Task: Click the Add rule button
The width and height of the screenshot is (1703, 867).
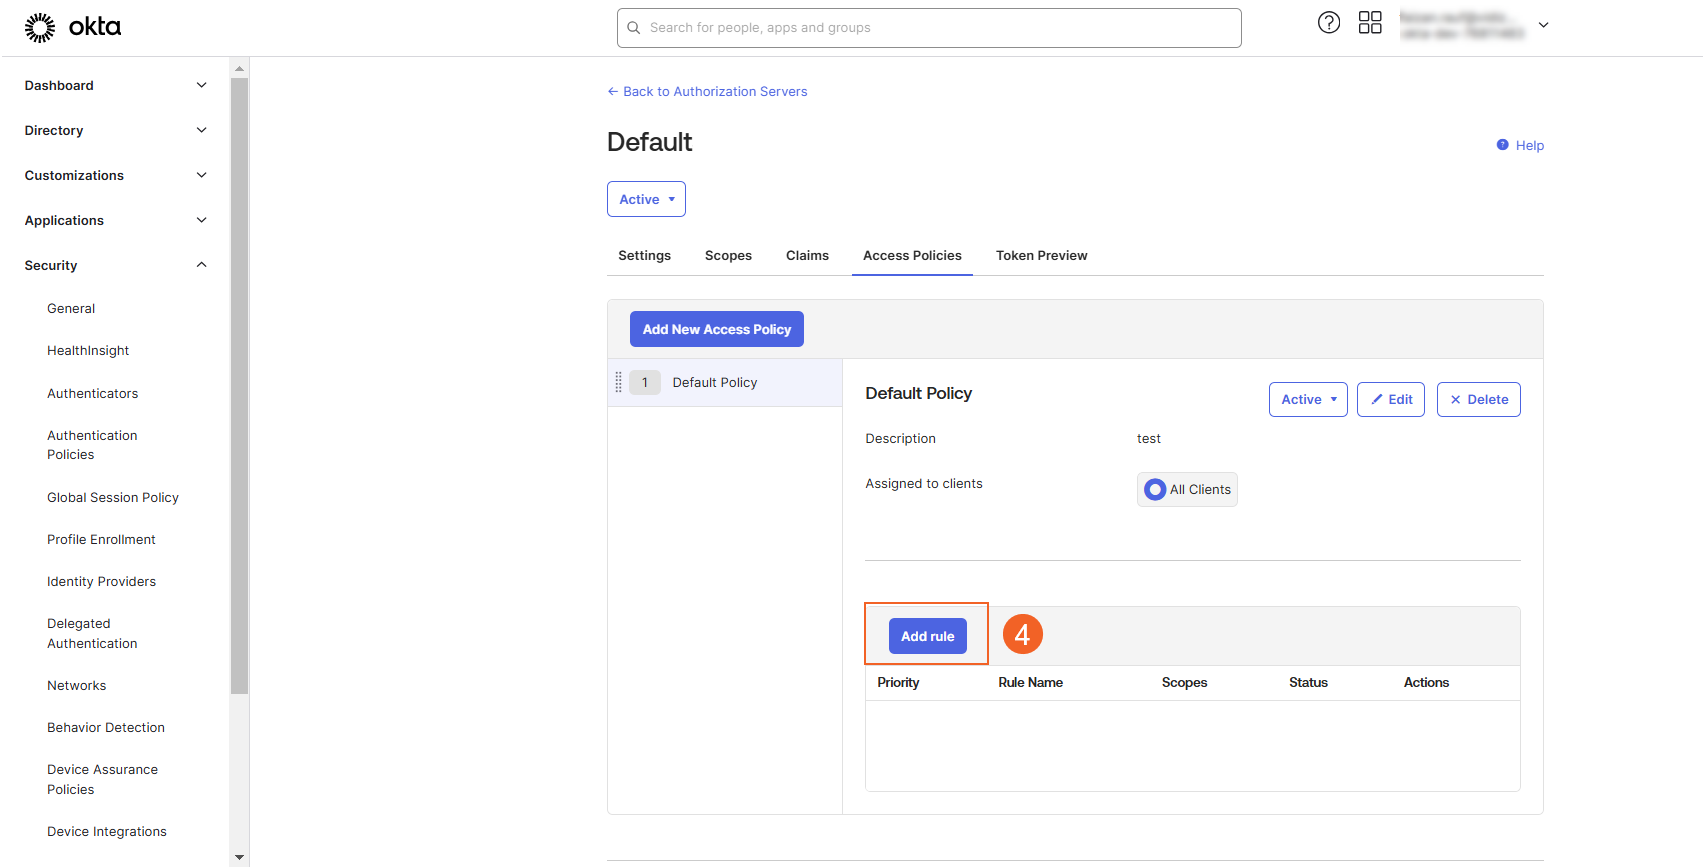Action: (x=927, y=636)
